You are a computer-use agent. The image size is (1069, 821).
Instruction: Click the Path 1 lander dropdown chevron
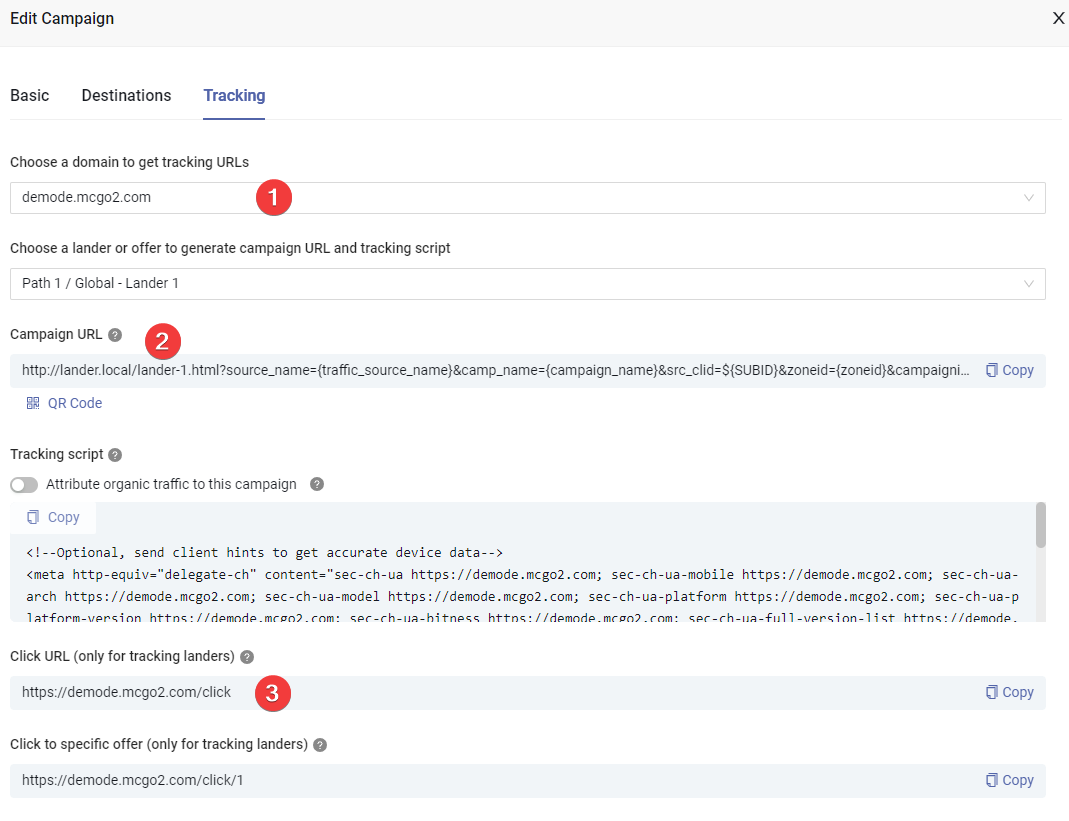click(1029, 284)
